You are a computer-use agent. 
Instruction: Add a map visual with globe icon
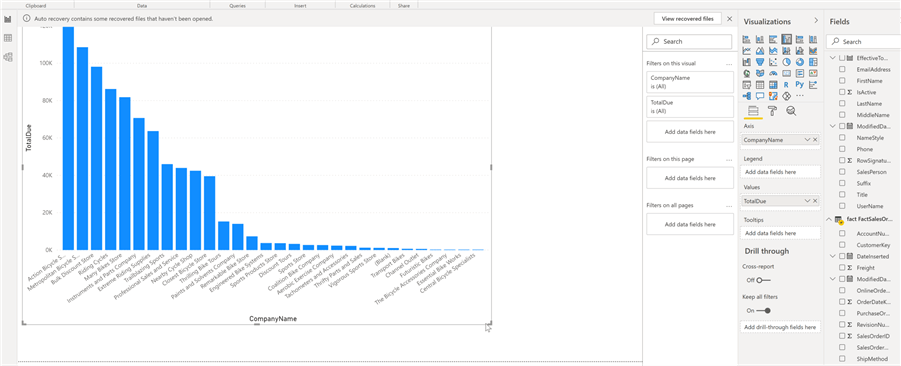[746, 73]
